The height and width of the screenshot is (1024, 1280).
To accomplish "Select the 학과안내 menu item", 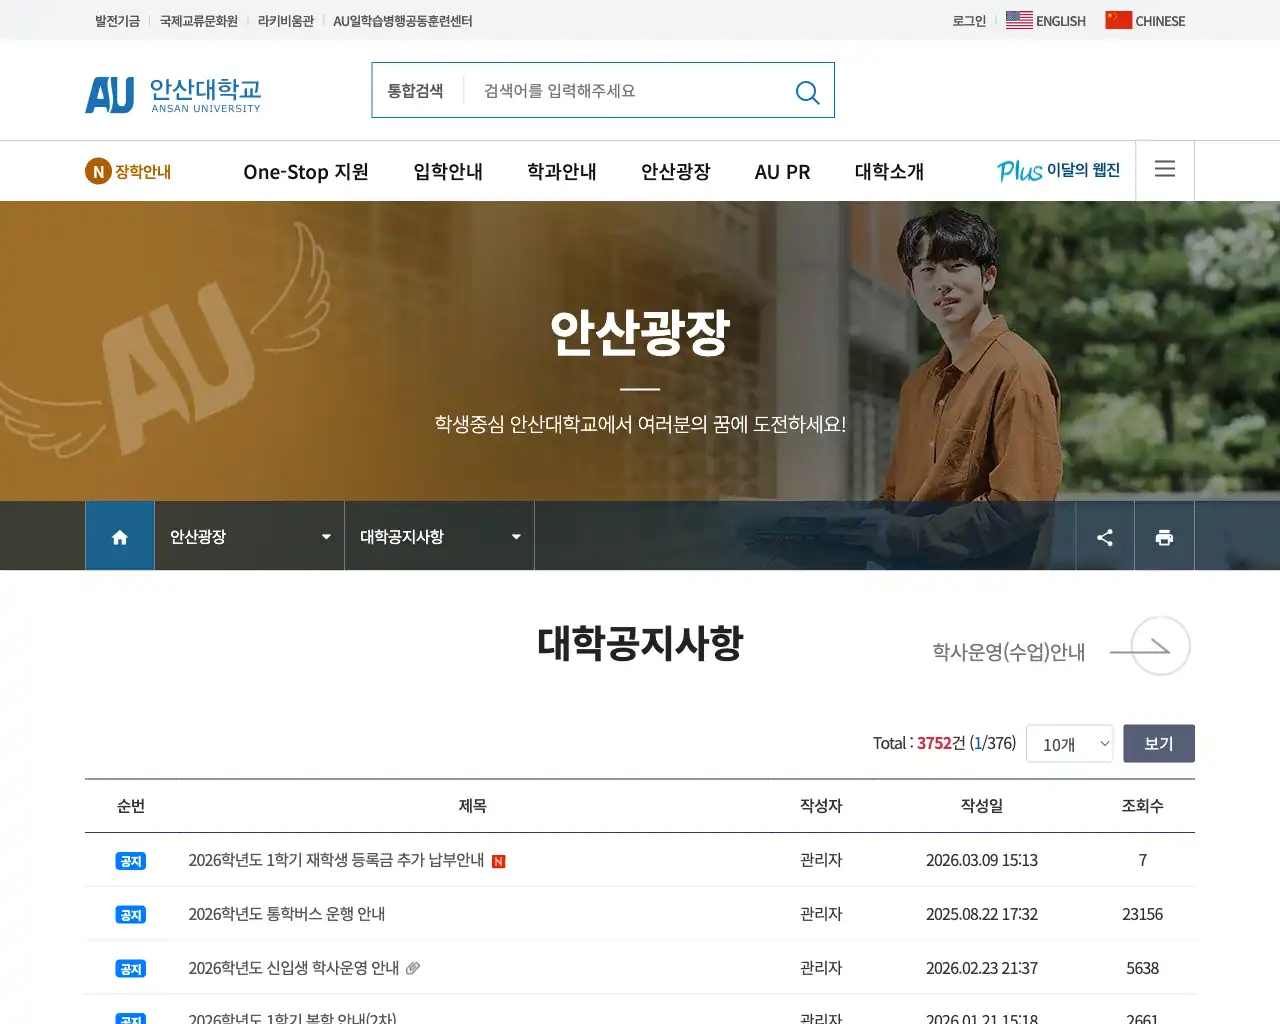I will 561,171.
